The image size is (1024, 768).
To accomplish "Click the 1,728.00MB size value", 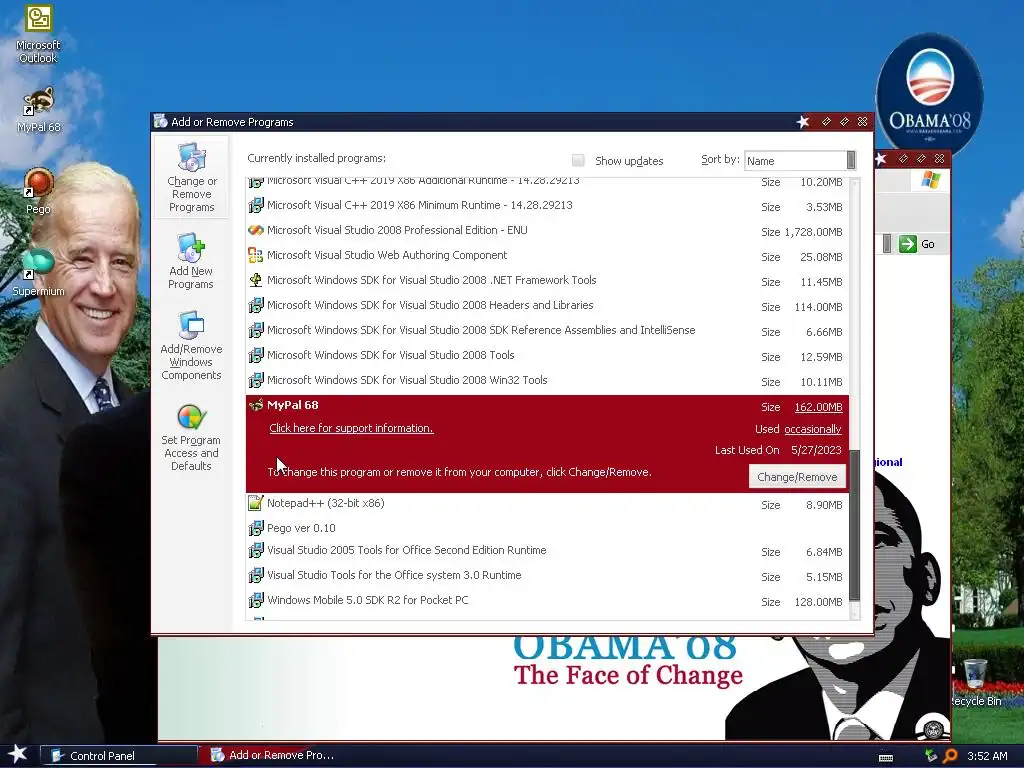I will pyautogui.click(x=813, y=232).
